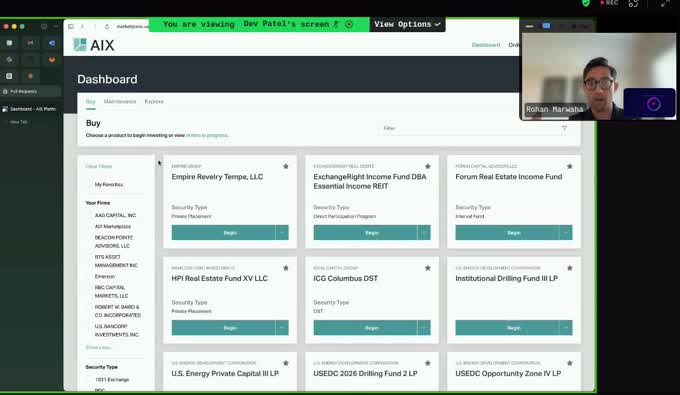Favorite USEDC Opportunity Zone IV LP star

(569, 363)
